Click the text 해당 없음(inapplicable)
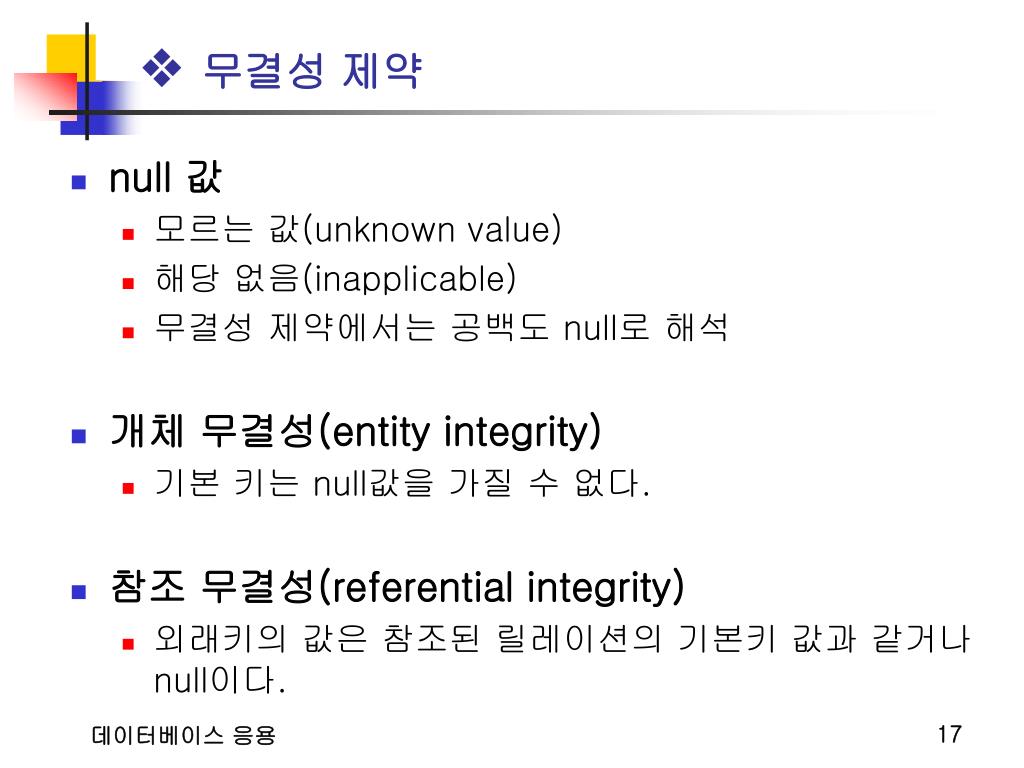 tap(336, 279)
